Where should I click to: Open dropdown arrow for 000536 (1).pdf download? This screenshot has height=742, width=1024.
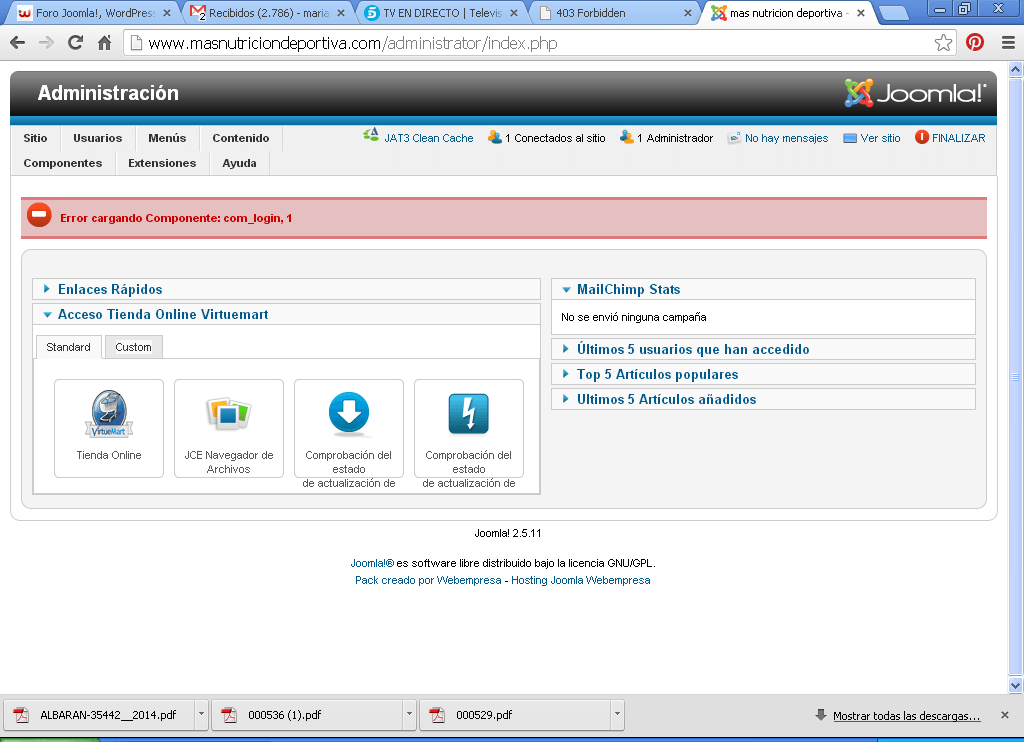[409, 715]
